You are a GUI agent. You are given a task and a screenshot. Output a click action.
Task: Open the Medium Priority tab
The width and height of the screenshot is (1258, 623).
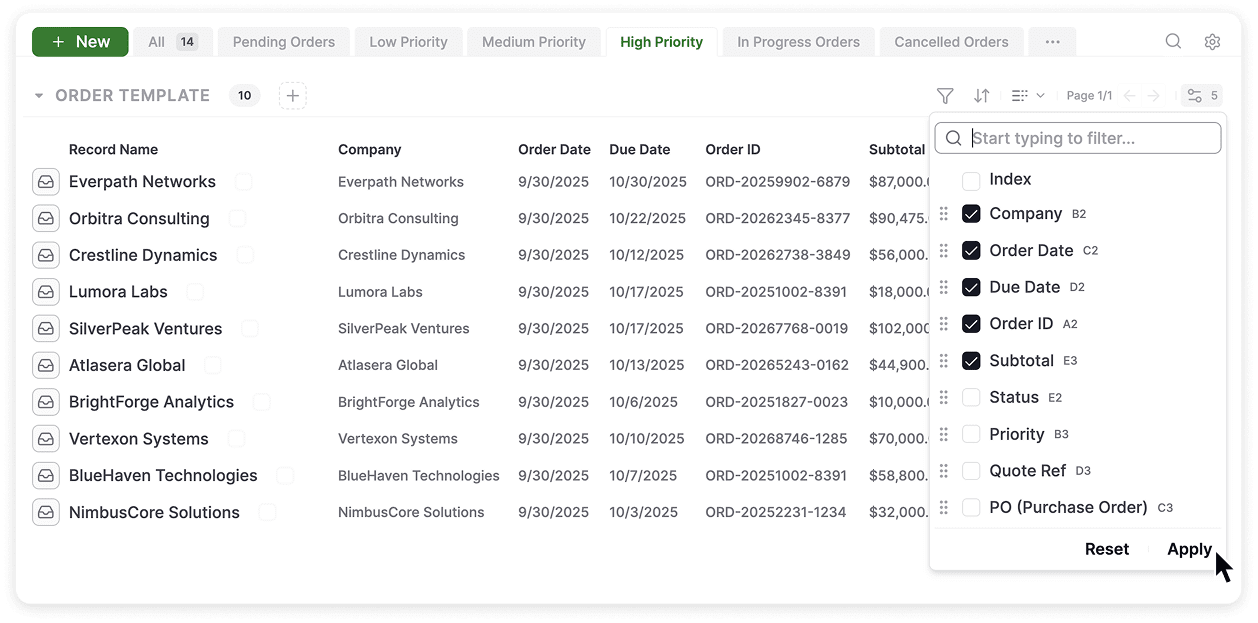coord(534,42)
